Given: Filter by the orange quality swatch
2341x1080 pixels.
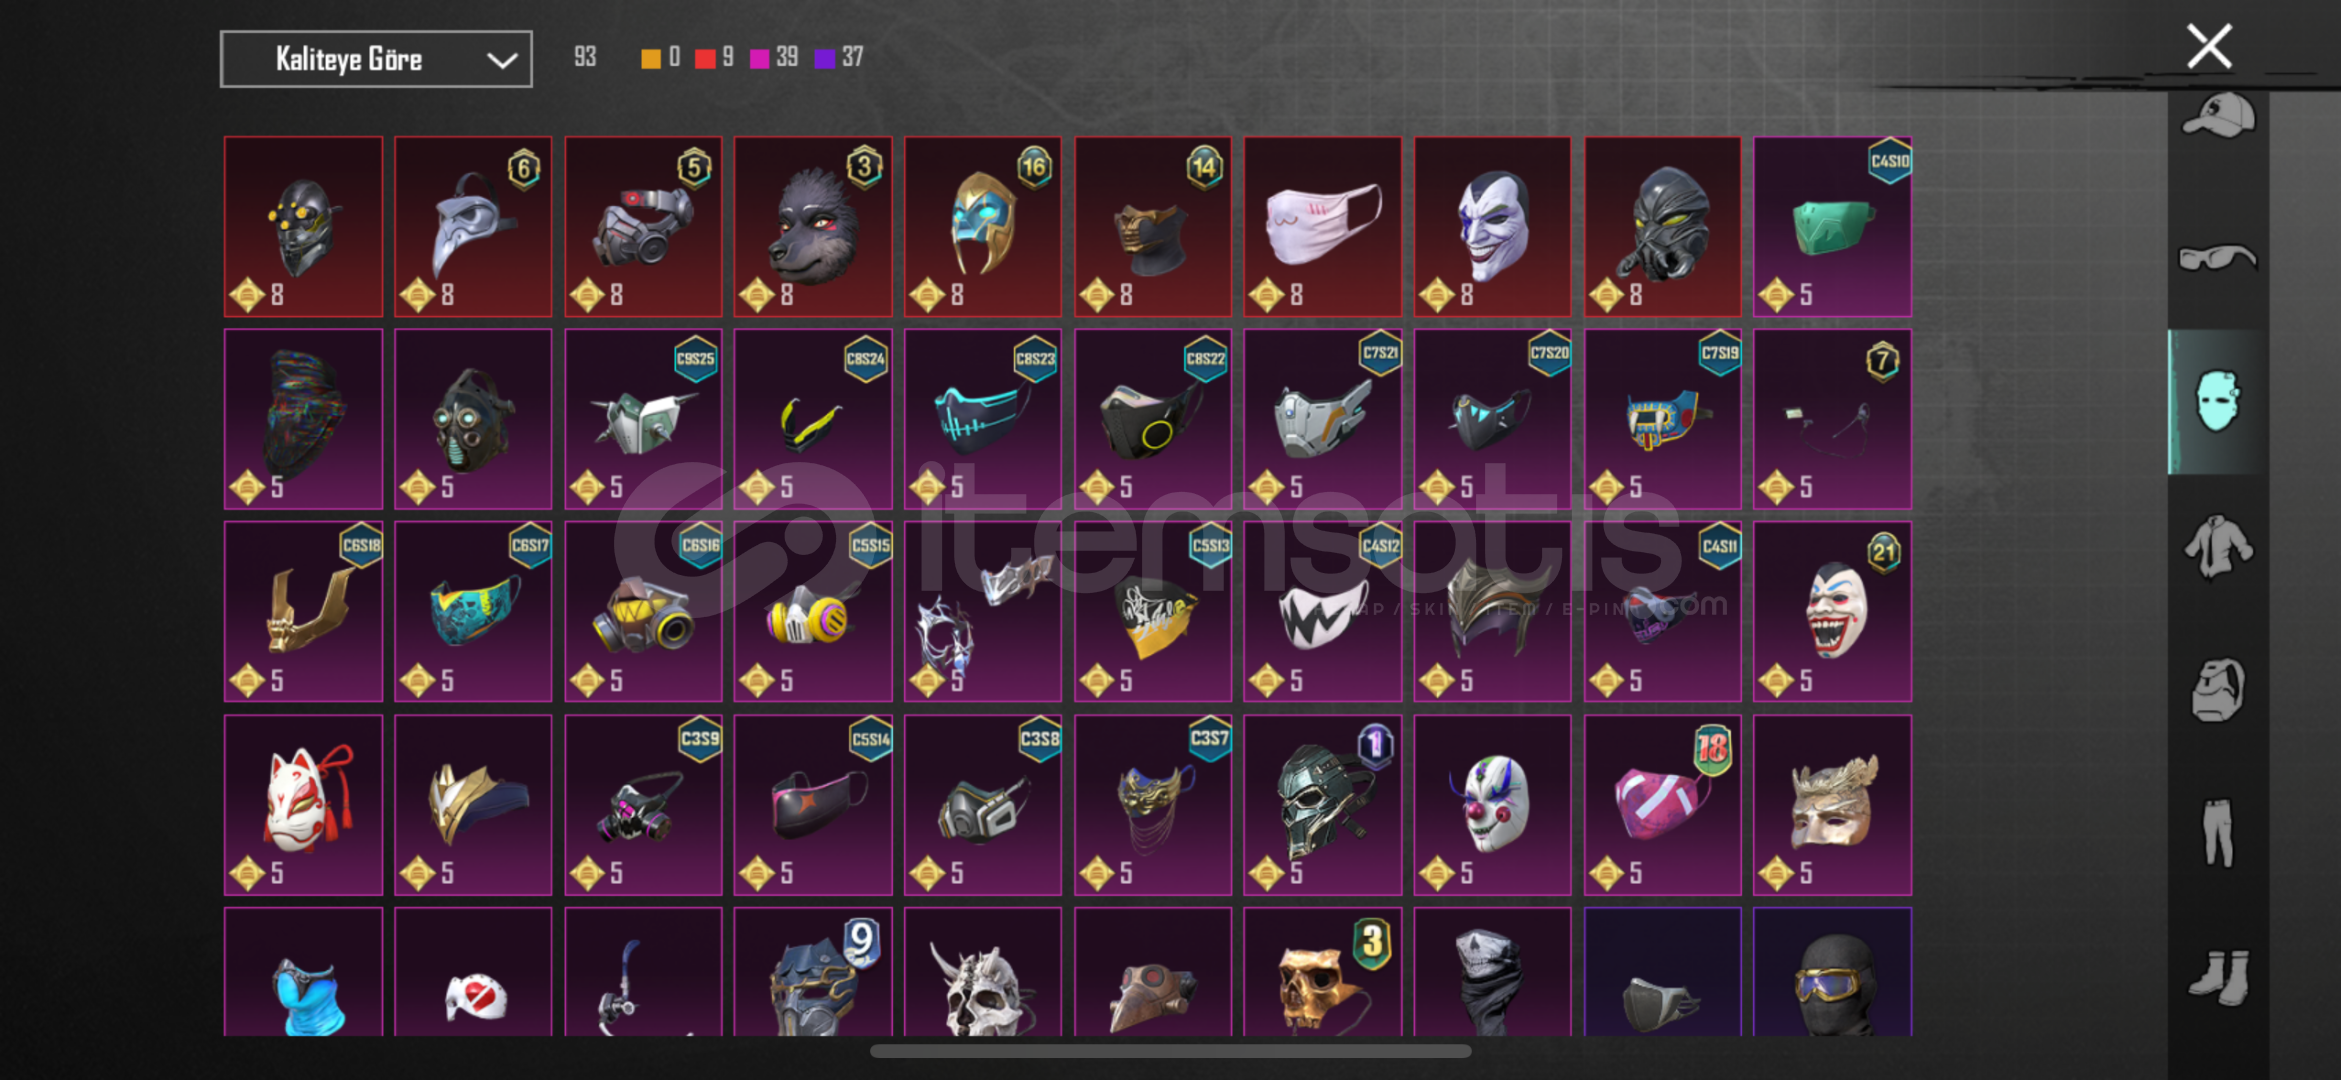Looking at the screenshot, I should tap(650, 58).
